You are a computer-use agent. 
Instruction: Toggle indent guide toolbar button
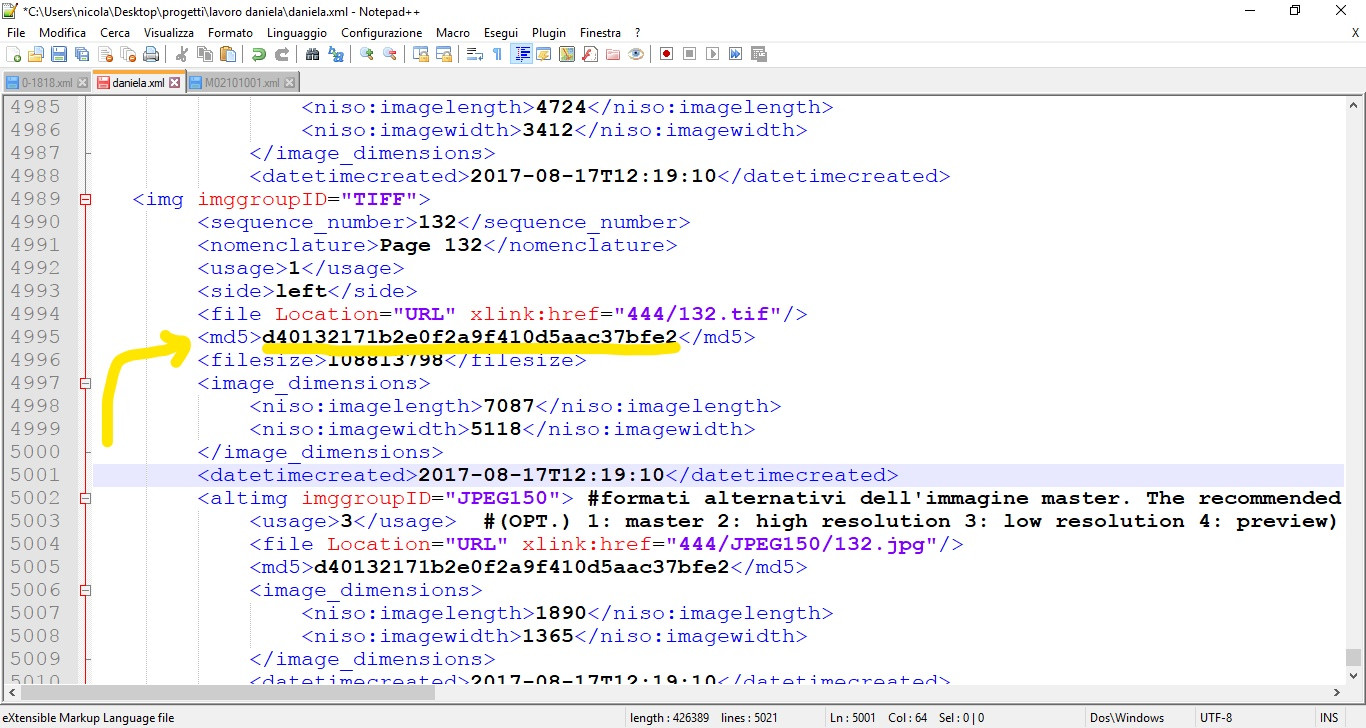(x=521, y=54)
